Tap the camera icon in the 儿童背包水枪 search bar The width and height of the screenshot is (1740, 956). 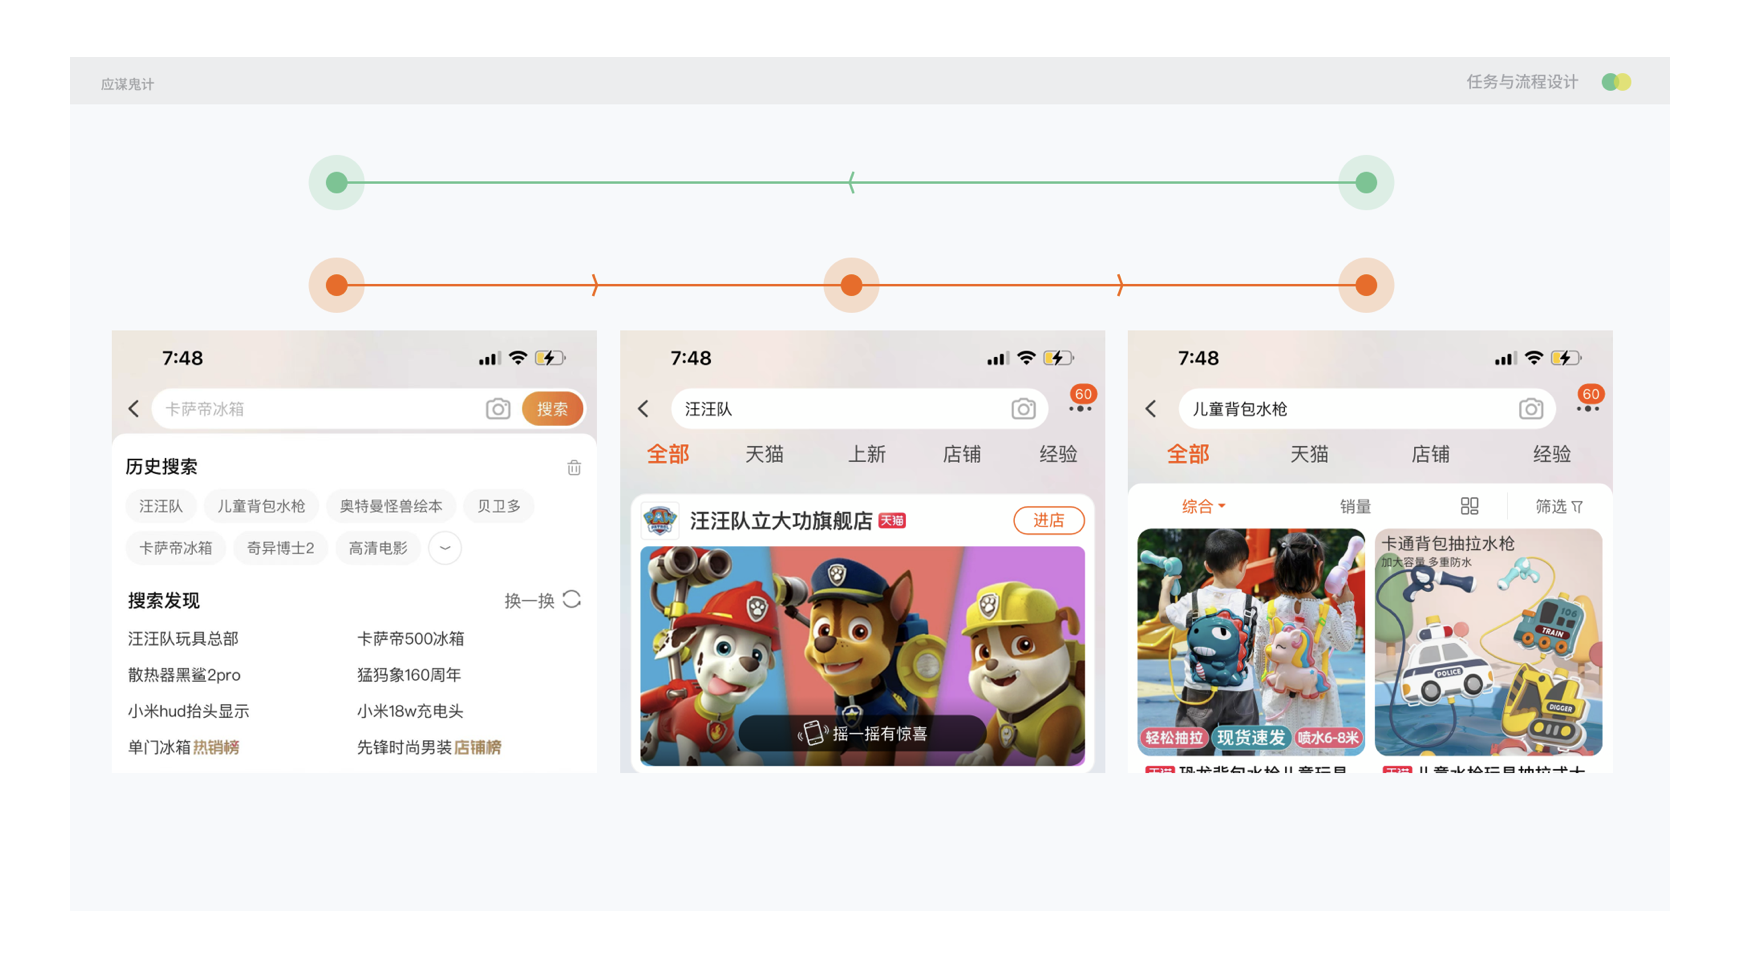coord(1530,409)
